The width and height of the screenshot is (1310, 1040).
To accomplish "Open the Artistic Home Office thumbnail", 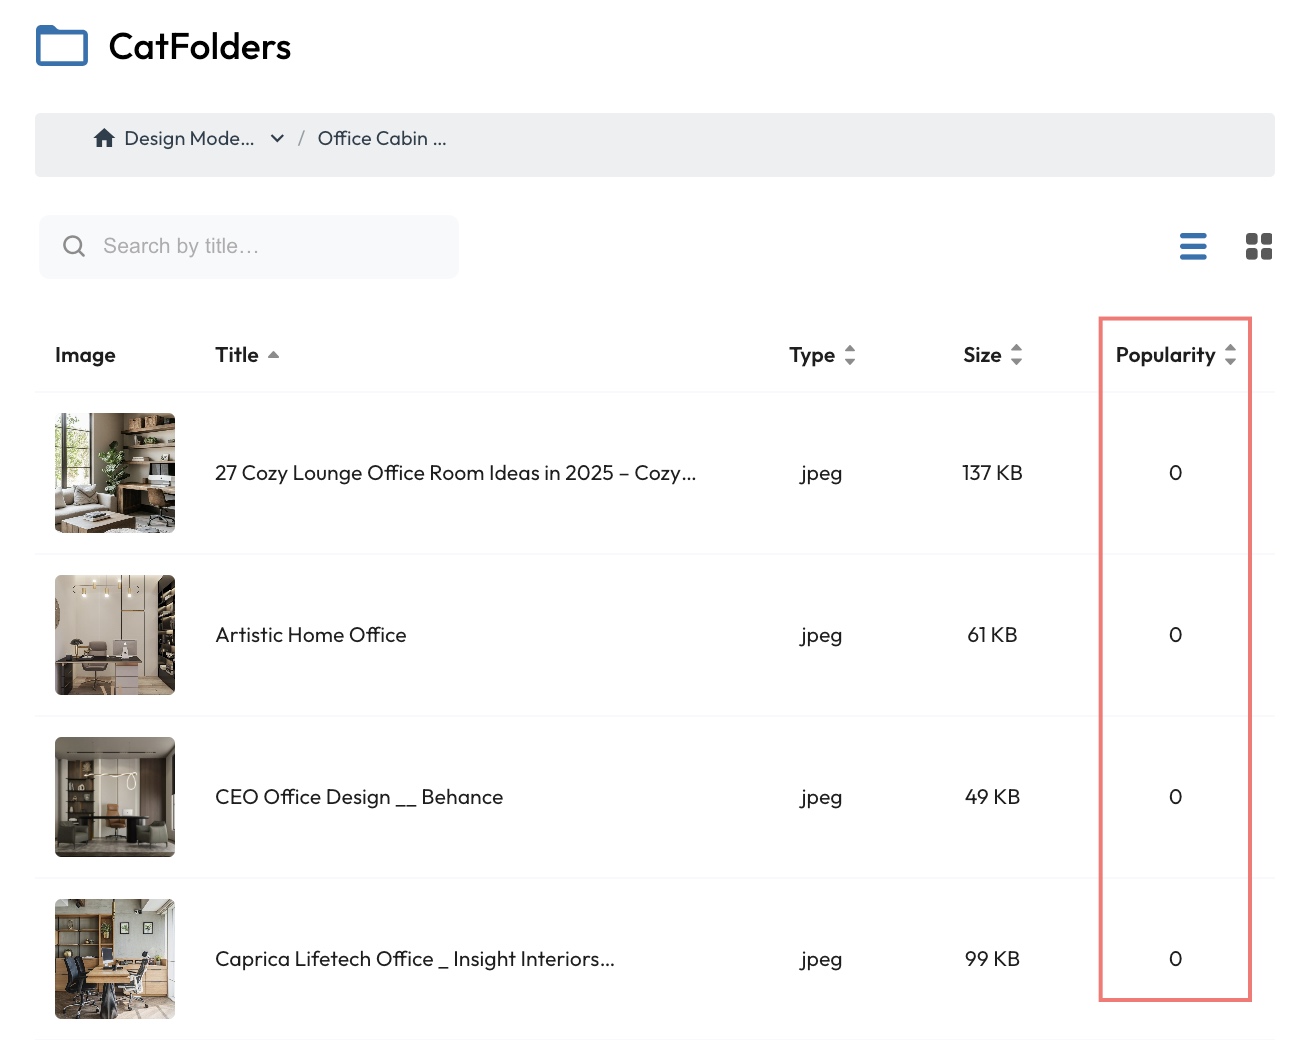I will coord(115,635).
